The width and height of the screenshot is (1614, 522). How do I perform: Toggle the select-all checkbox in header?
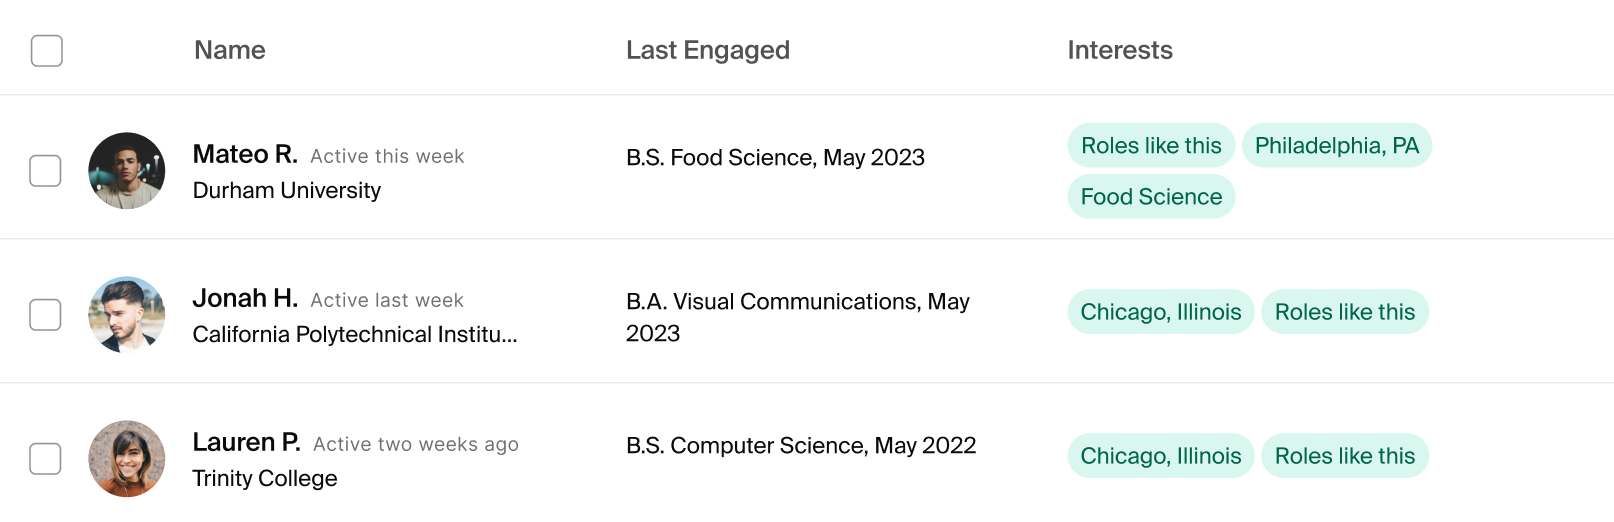pos(47,51)
